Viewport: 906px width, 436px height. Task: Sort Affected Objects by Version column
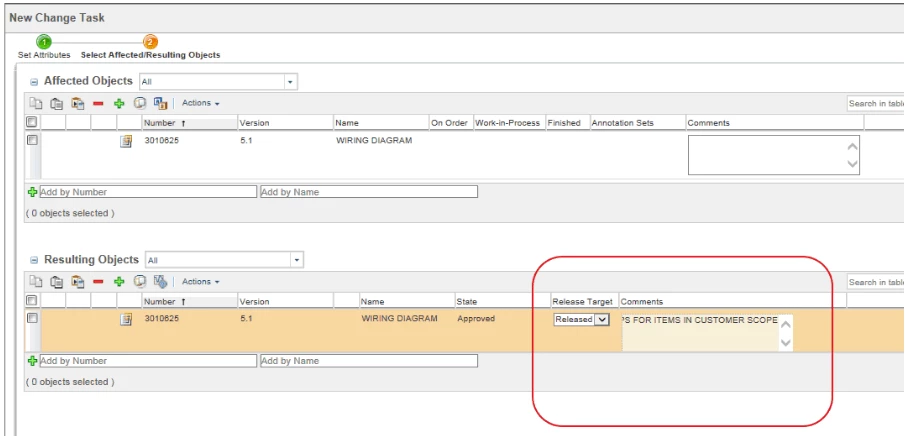pos(285,123)
